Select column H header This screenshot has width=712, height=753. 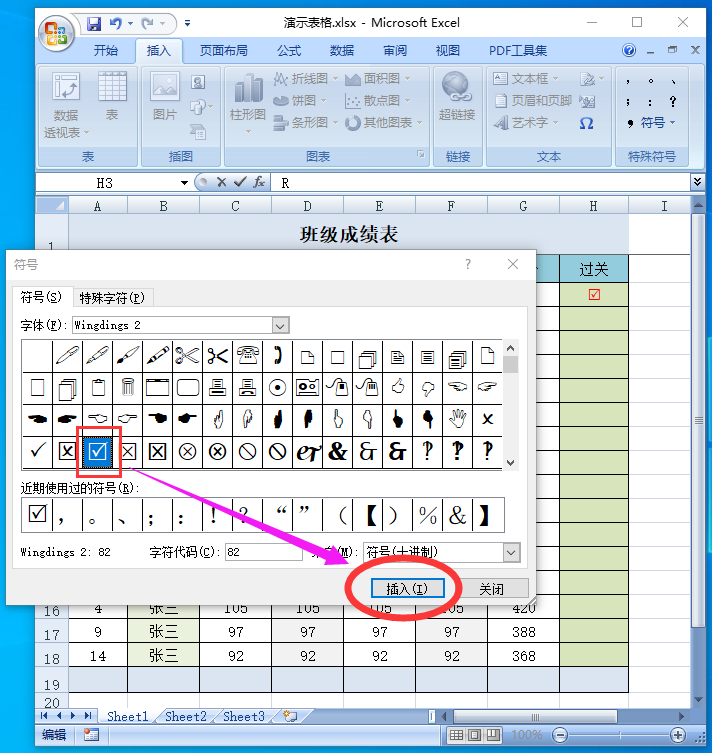pos(594,206)
